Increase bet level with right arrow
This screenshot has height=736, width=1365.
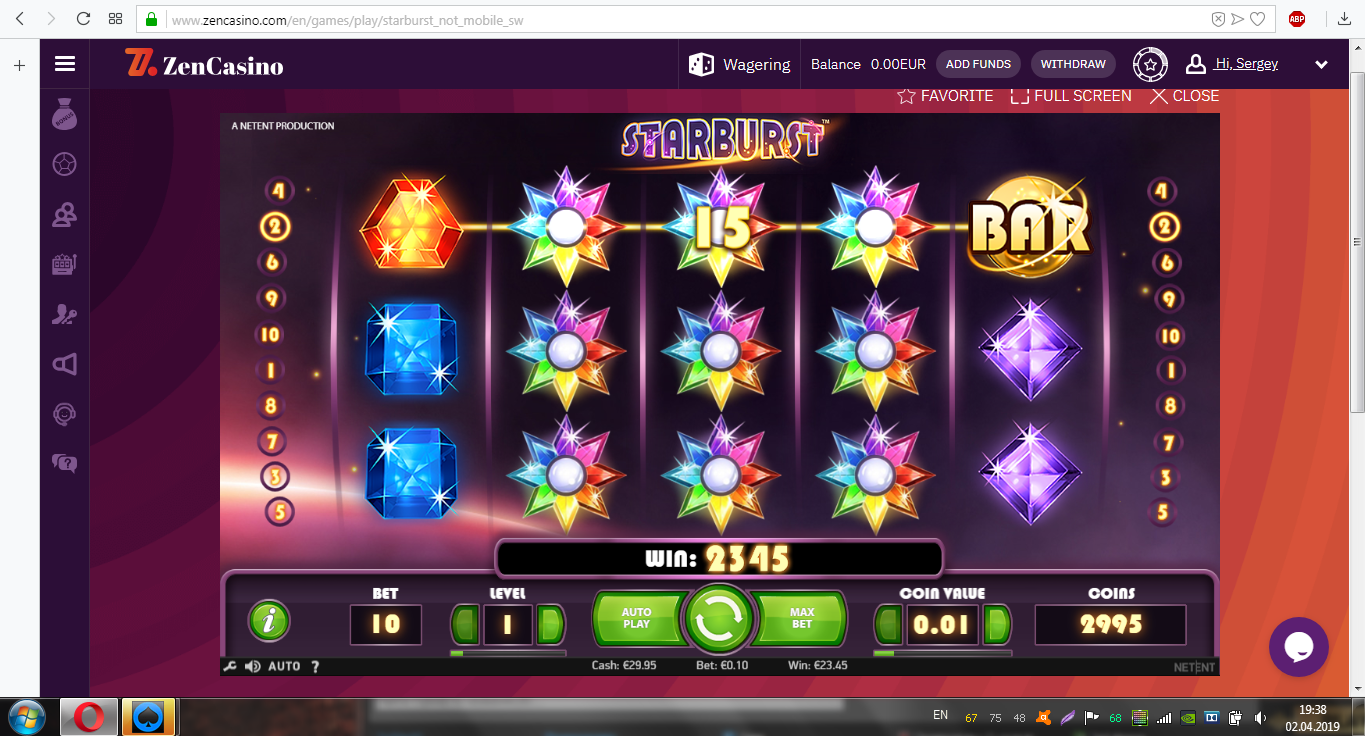(550, 625)
